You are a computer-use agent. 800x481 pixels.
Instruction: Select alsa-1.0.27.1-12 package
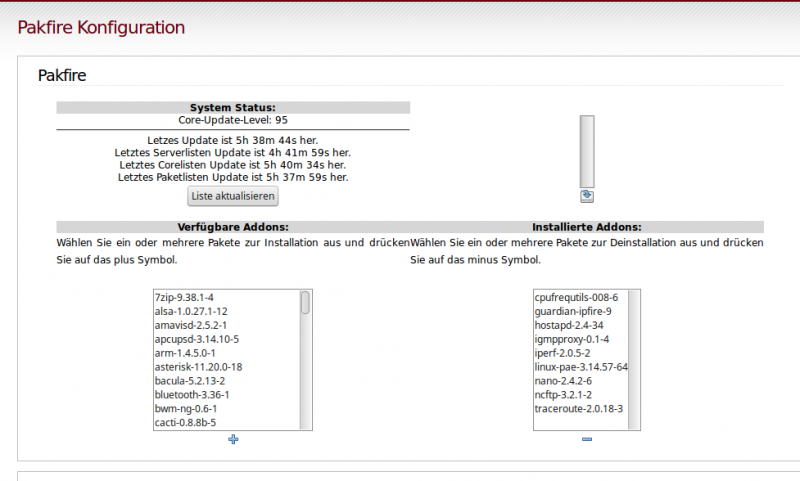click(x=227, y=311)
